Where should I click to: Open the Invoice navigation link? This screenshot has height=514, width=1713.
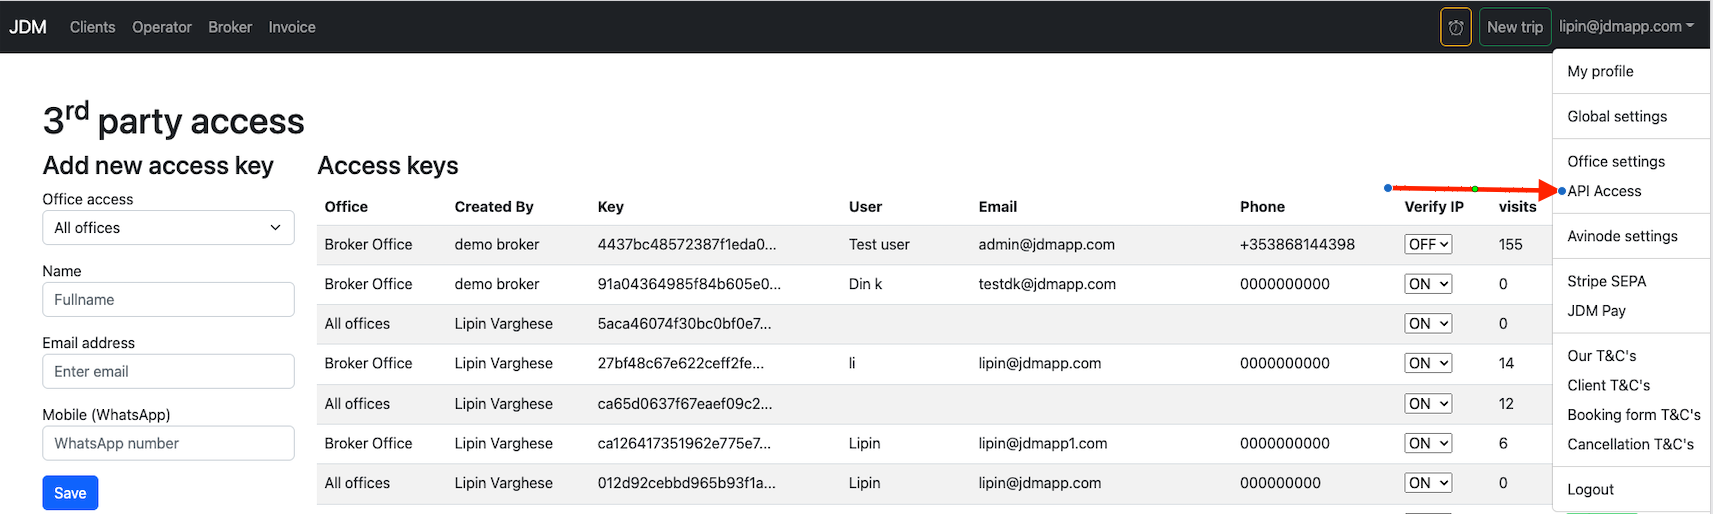coord(292,27)
